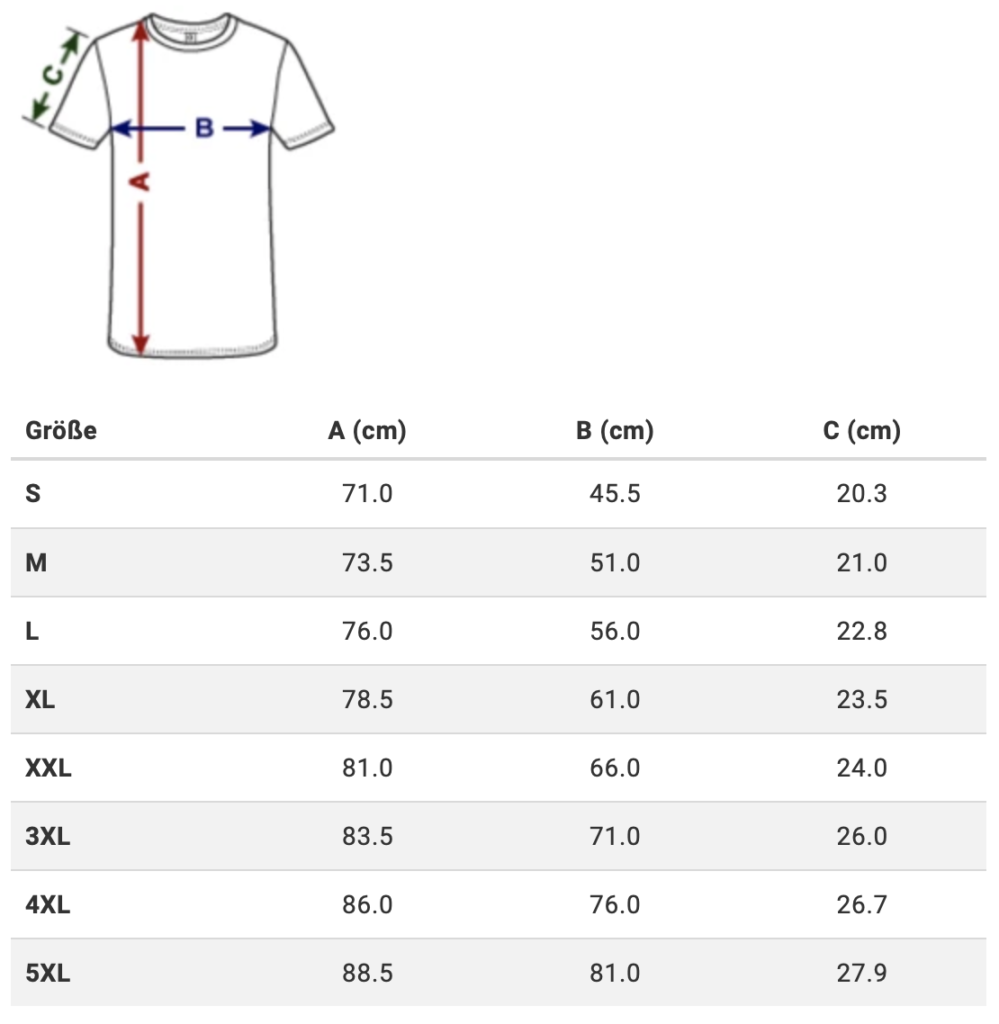Select the 4XL size row label
Viewport: 999px width, 1024px height.
pyautogui.click(x=48, y=905)
